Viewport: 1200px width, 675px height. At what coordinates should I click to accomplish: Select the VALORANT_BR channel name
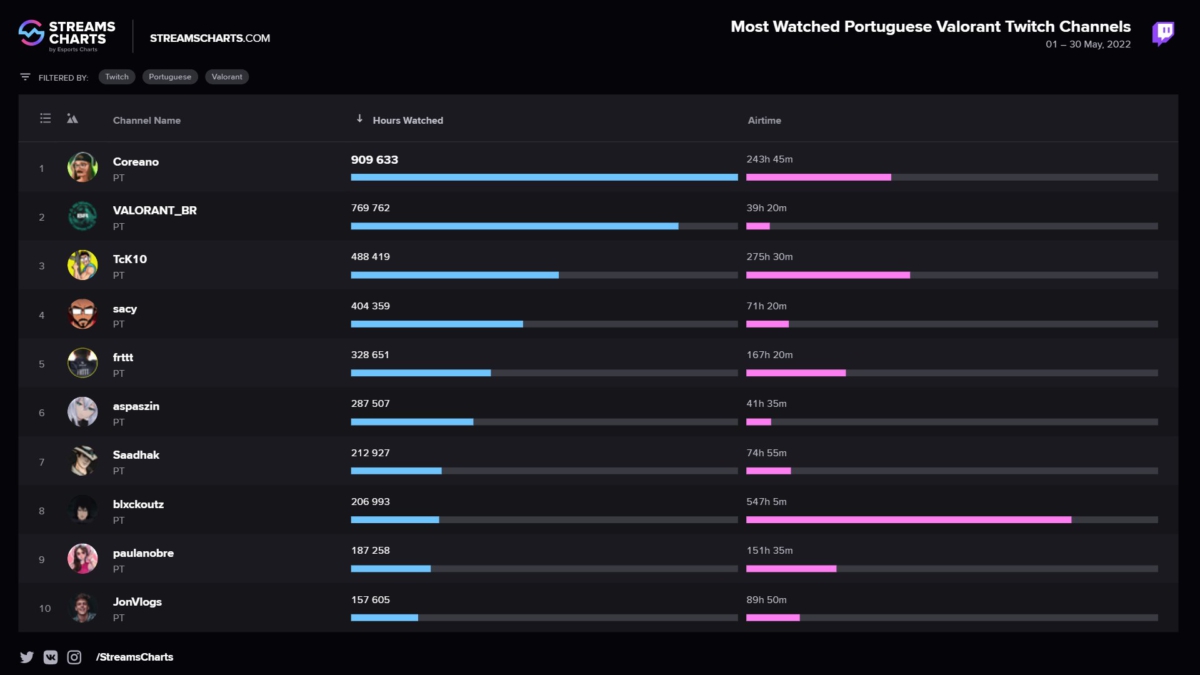(155, 211)
